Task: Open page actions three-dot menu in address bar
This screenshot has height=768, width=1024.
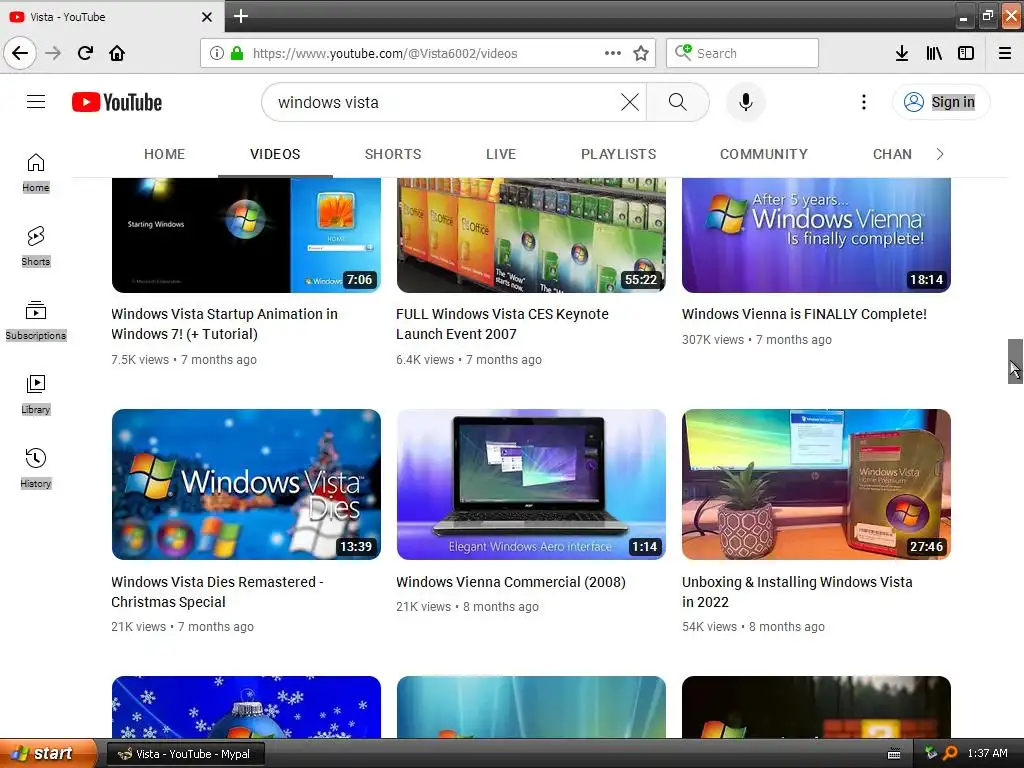Action: [x=613, y=53]
